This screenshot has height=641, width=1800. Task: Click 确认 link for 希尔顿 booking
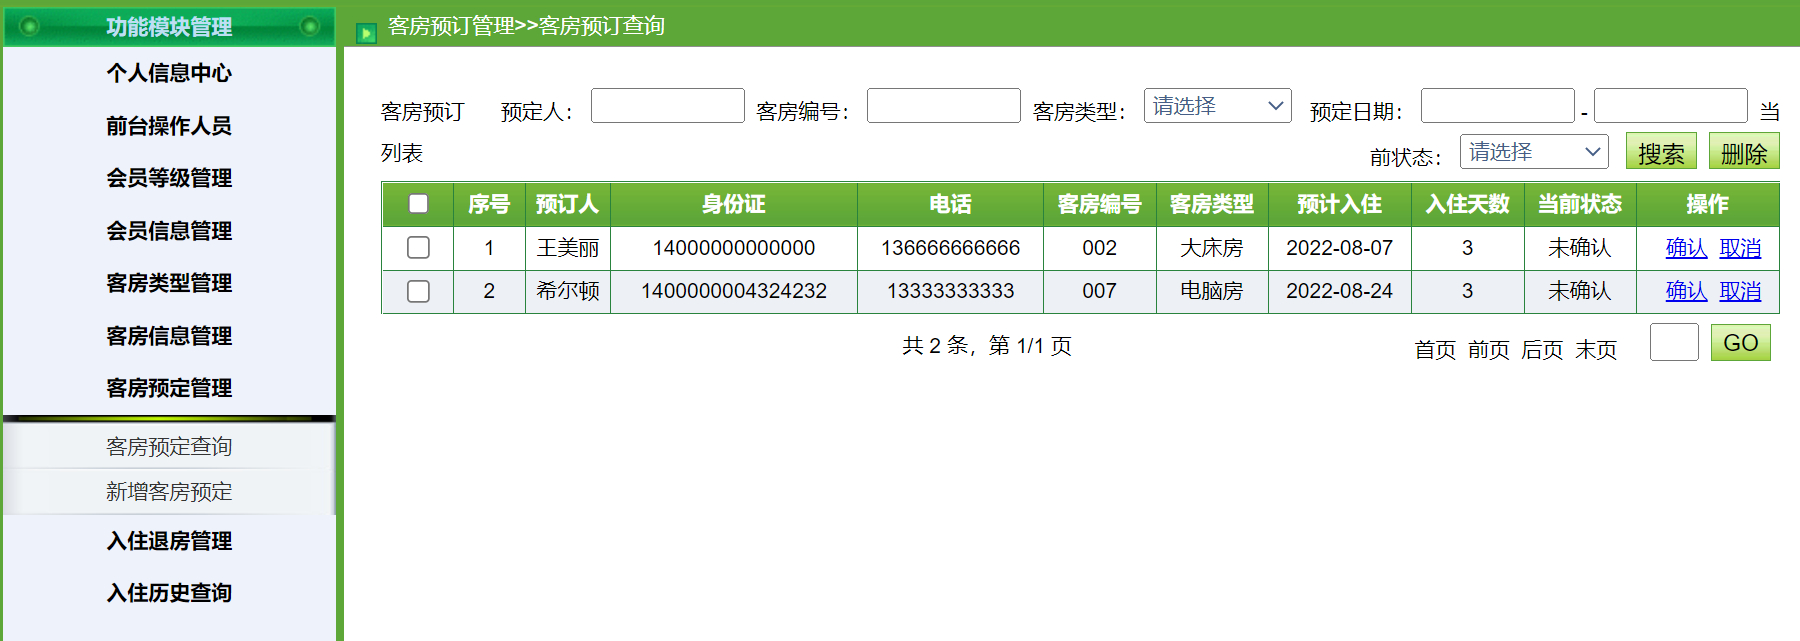1686,291
